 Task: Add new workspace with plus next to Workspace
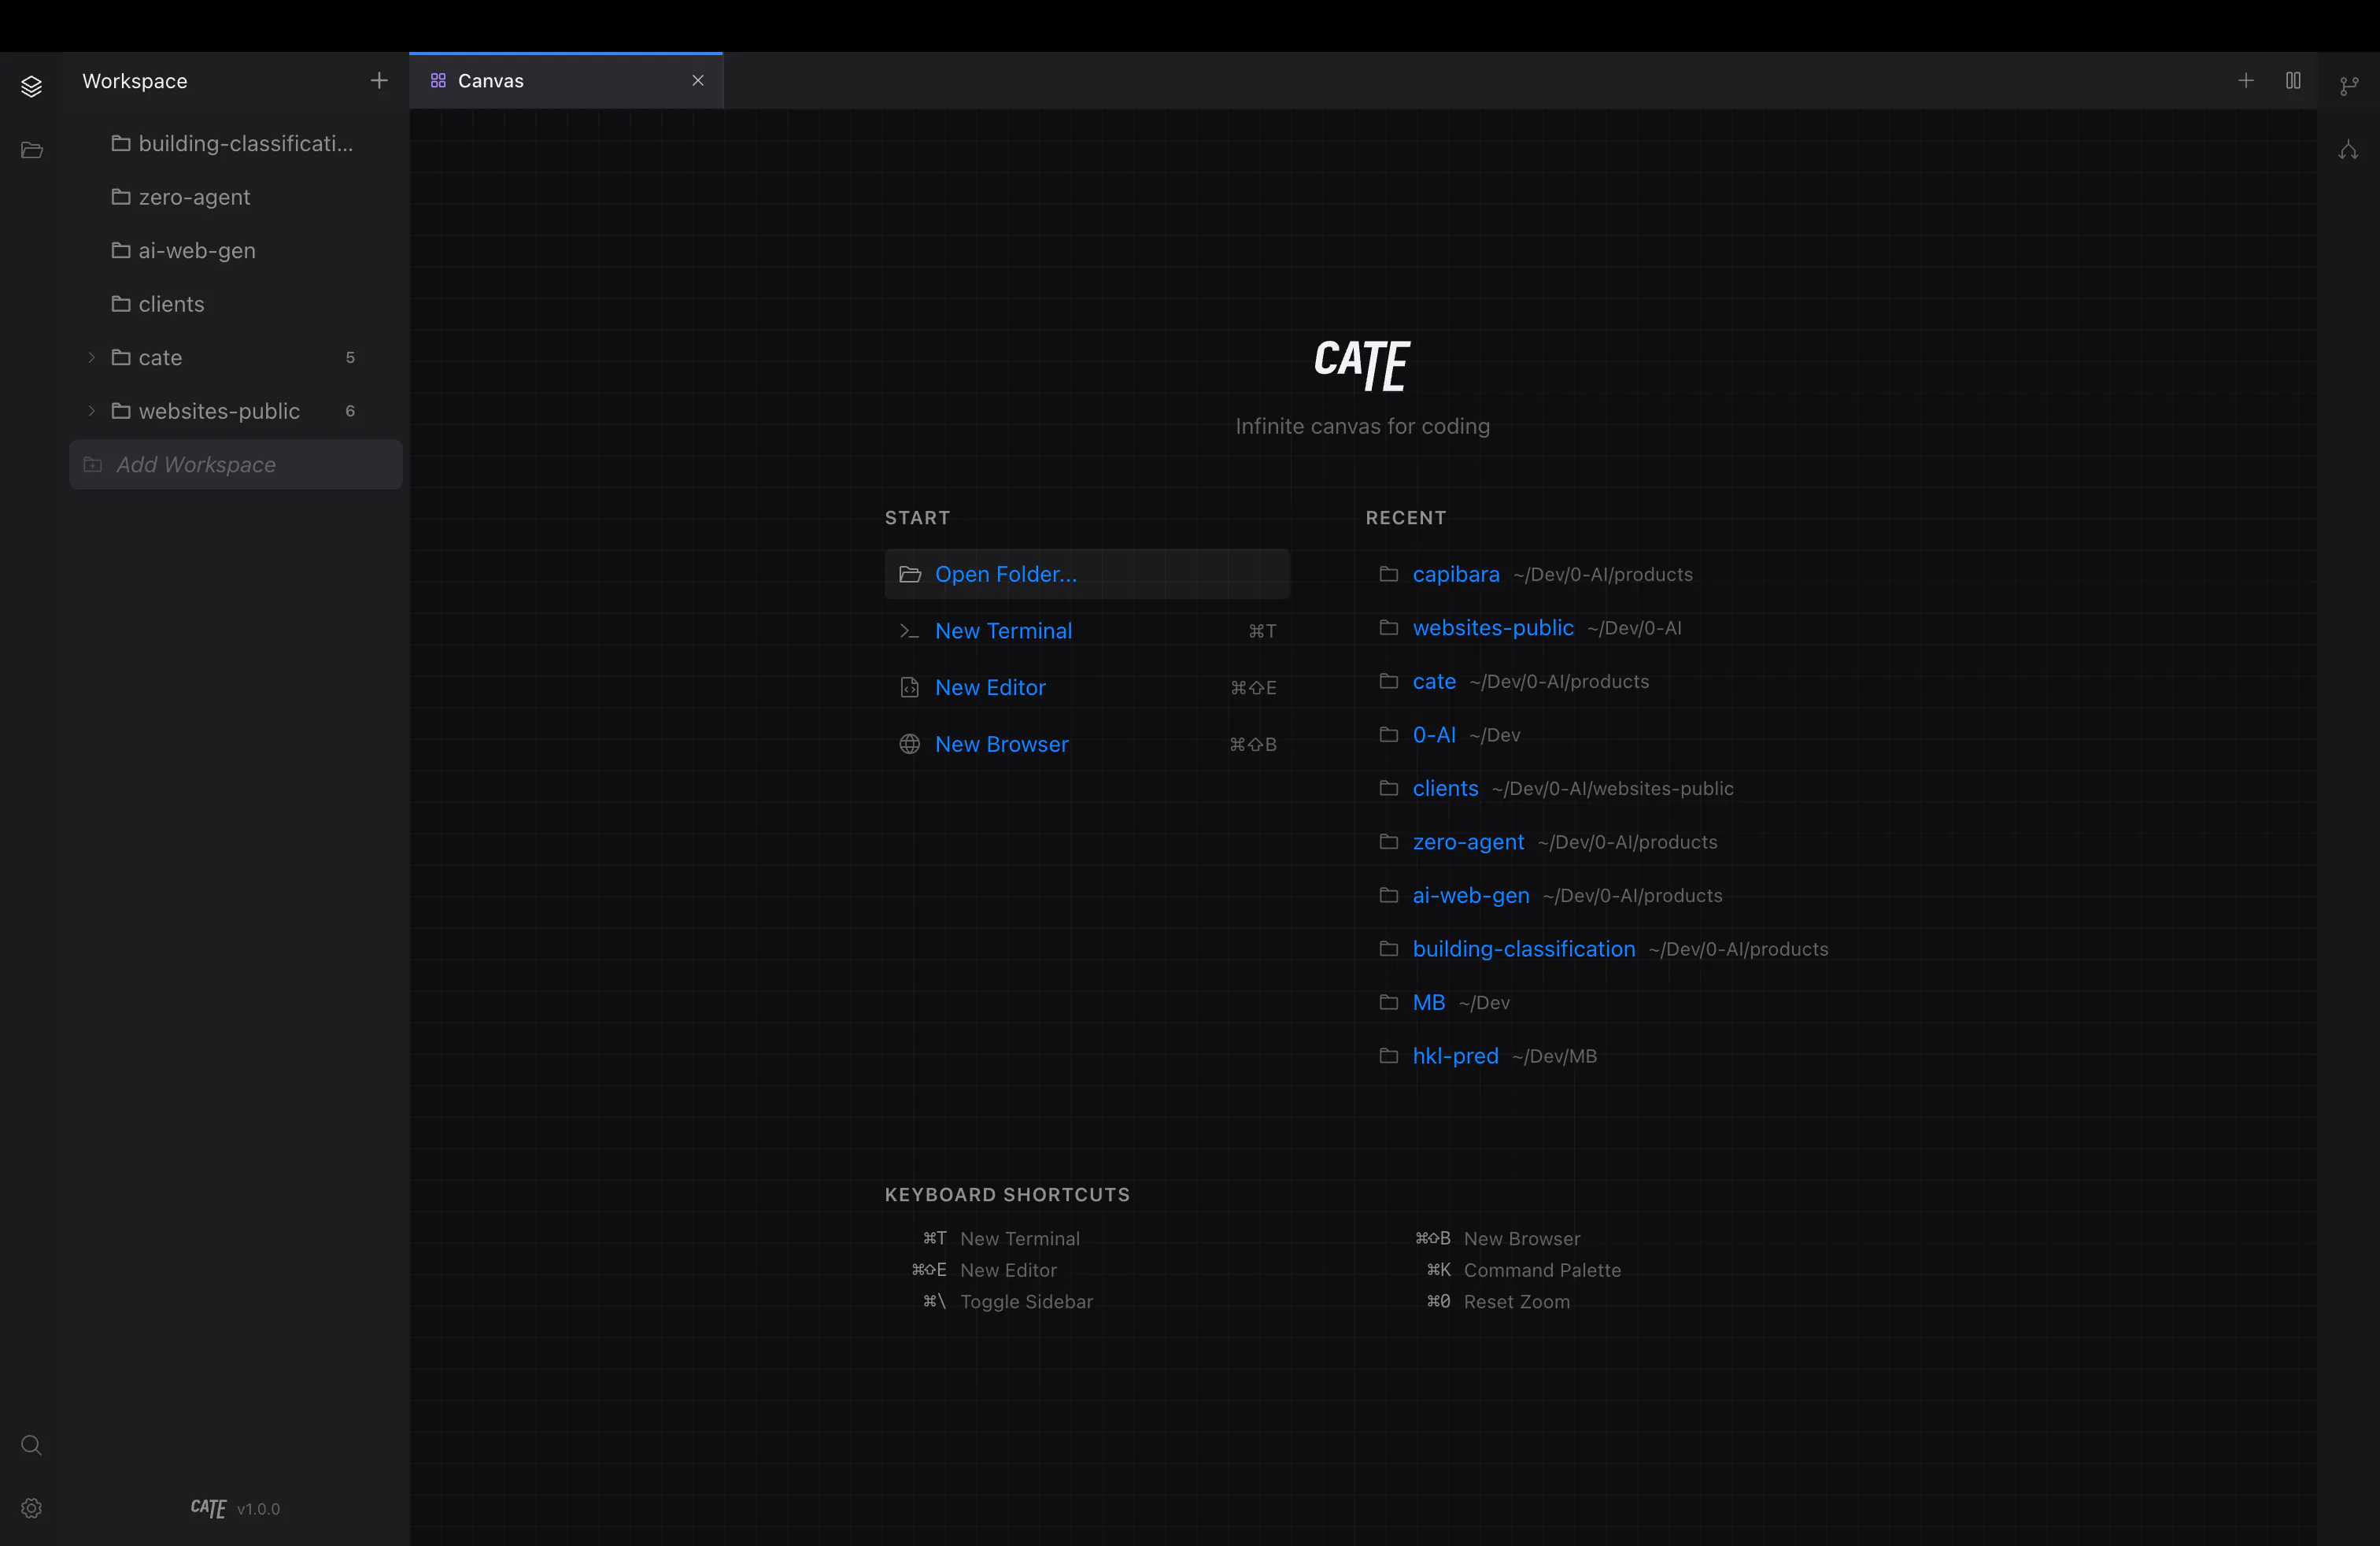(x=379, y=80)
